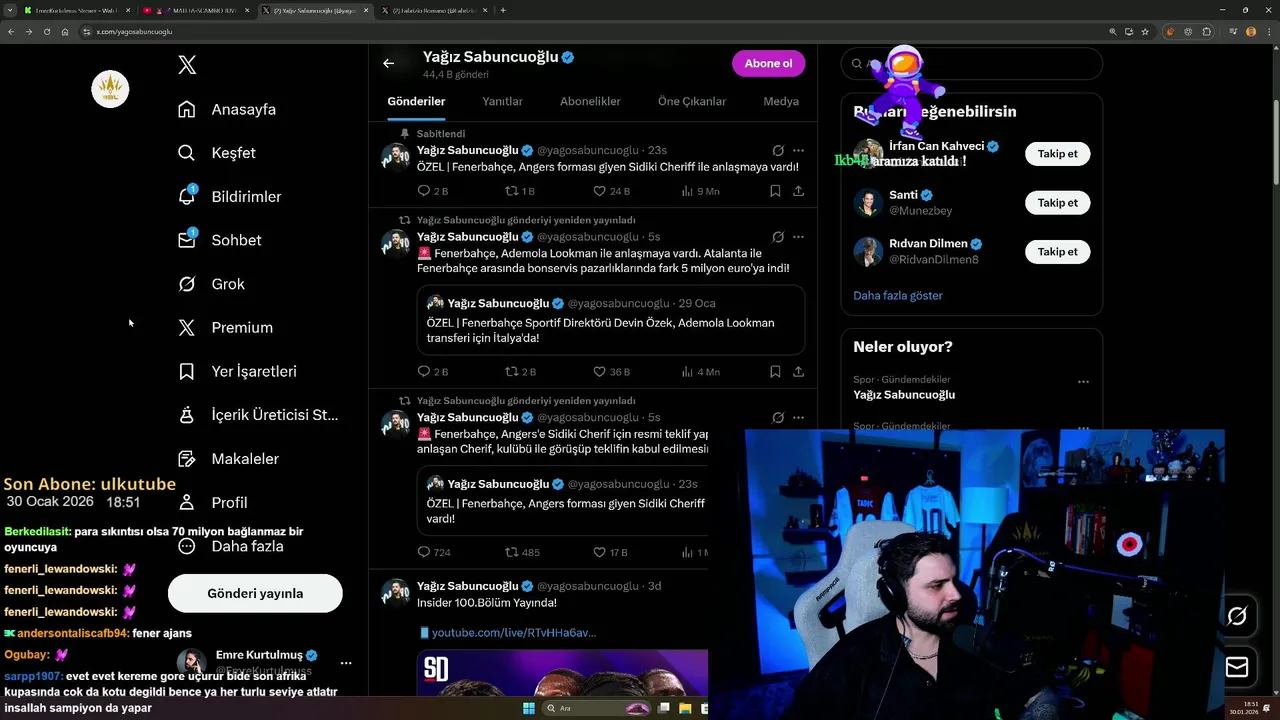Open Grok action on Angers offer post
Screen dimensions: 1280x720
(x=778, y=417)
